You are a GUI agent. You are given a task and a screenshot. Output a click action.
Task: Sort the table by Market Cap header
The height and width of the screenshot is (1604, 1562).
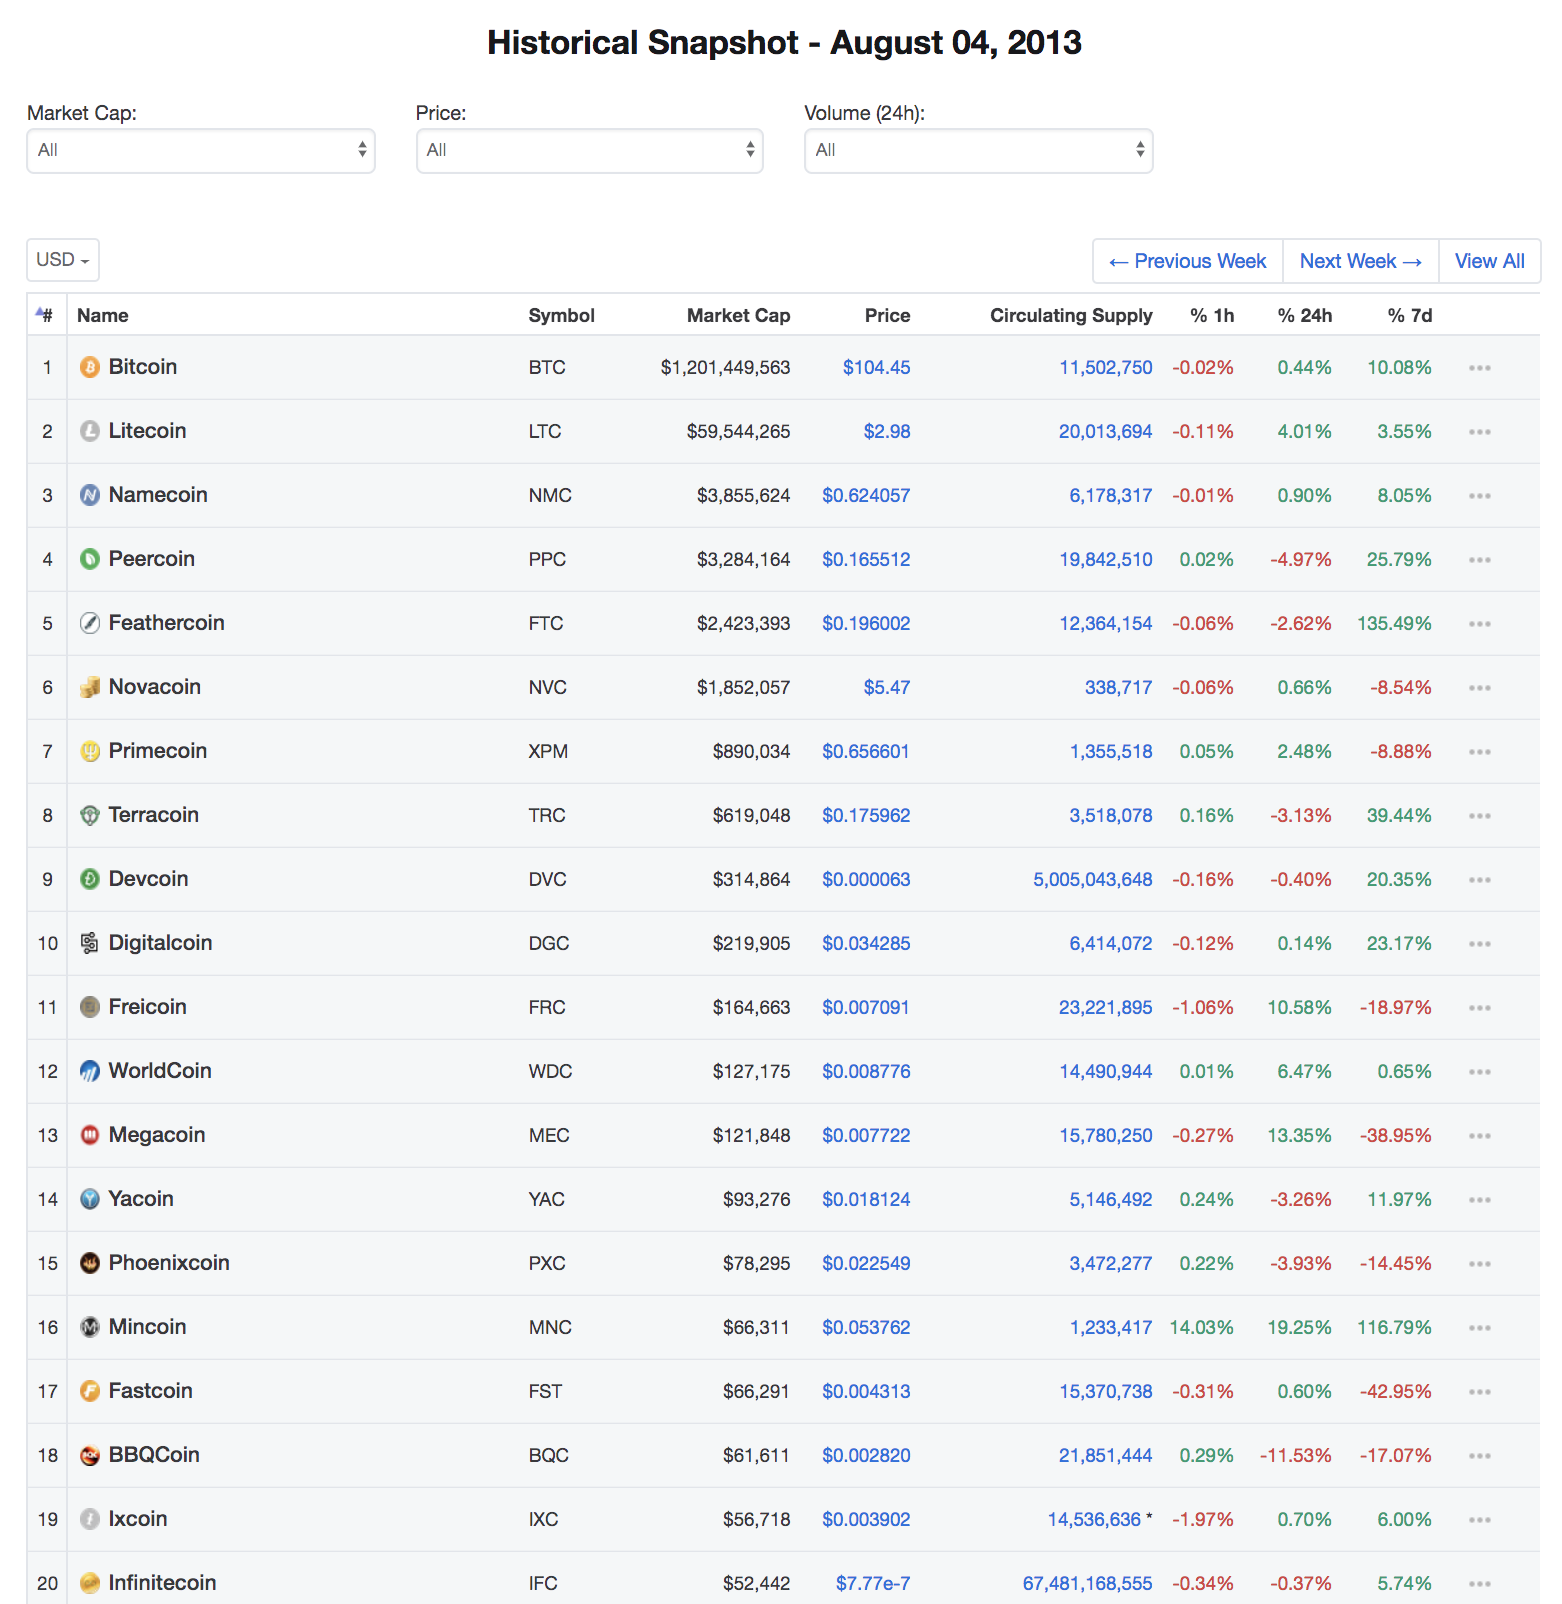pos(738,315)
